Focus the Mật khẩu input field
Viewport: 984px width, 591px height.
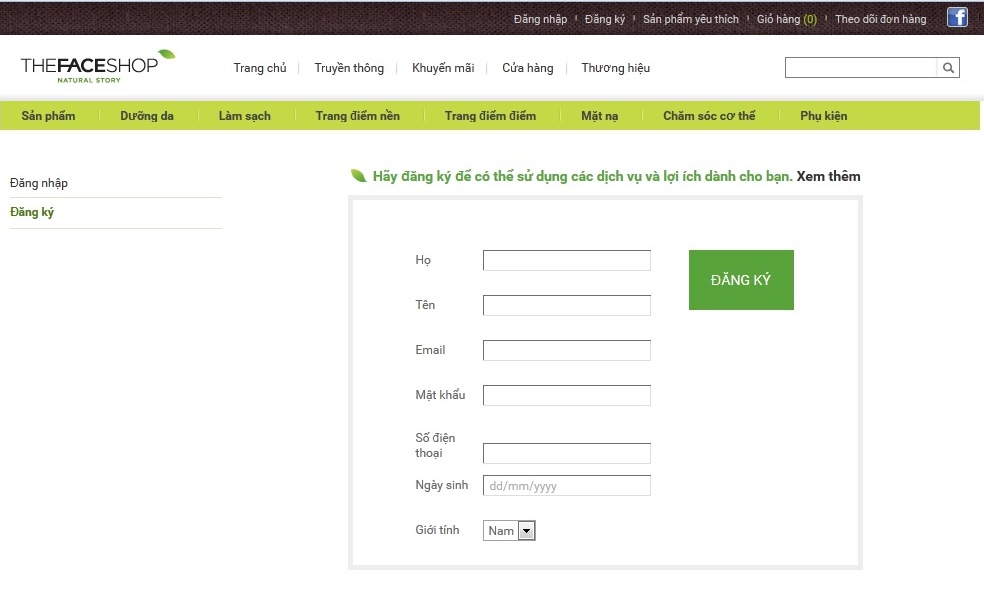click(567, 395)
